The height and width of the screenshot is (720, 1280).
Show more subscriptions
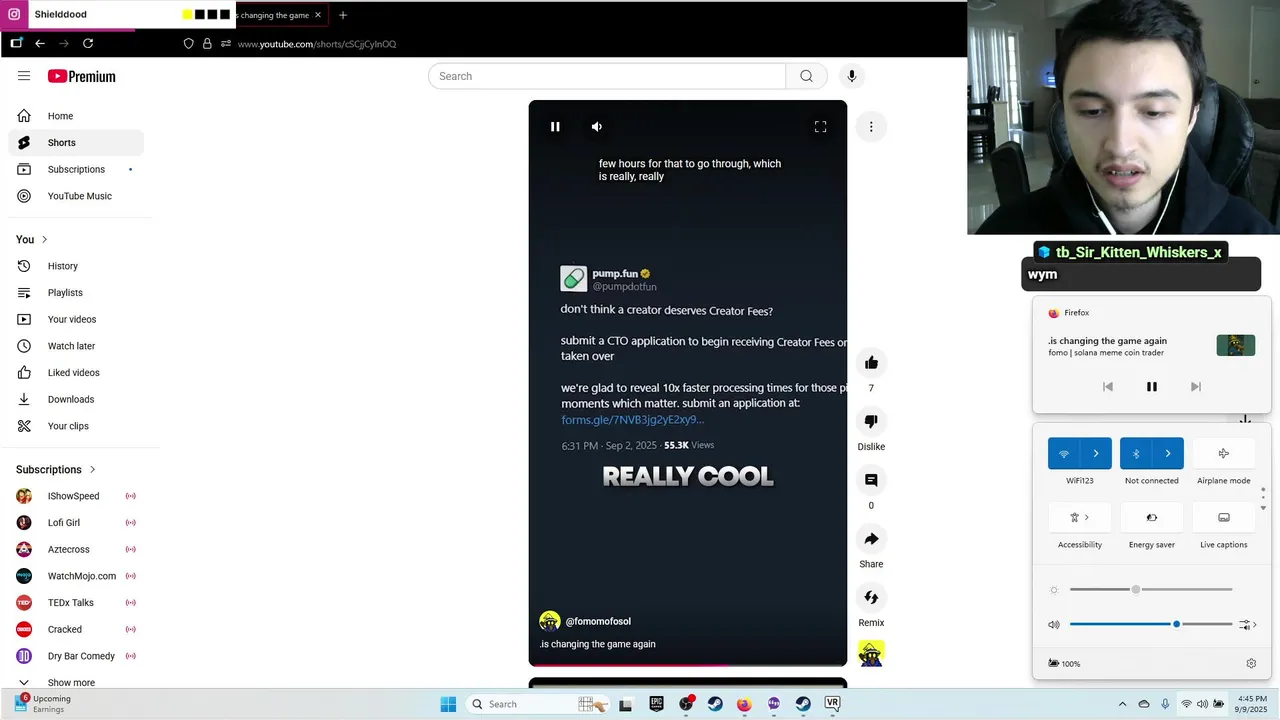click(76, 682)
